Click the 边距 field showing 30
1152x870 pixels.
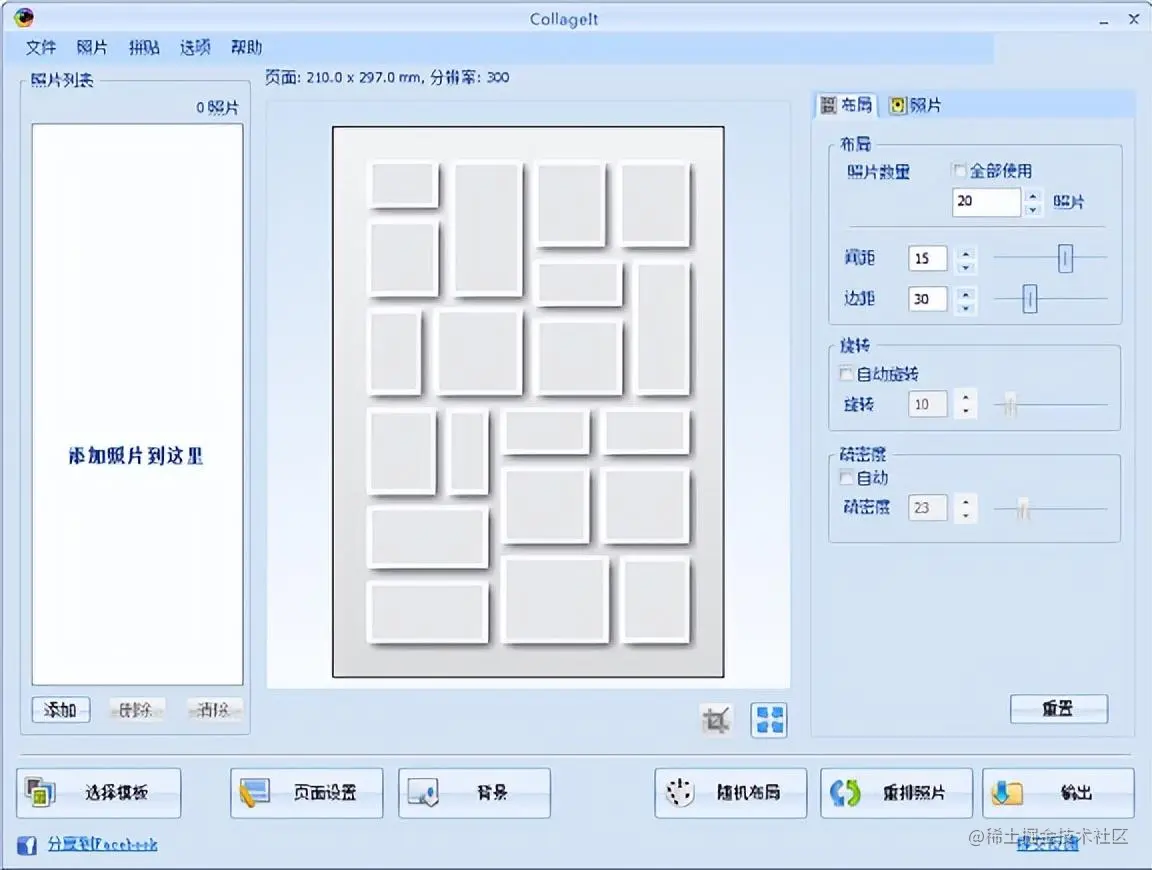pos(928,299)
